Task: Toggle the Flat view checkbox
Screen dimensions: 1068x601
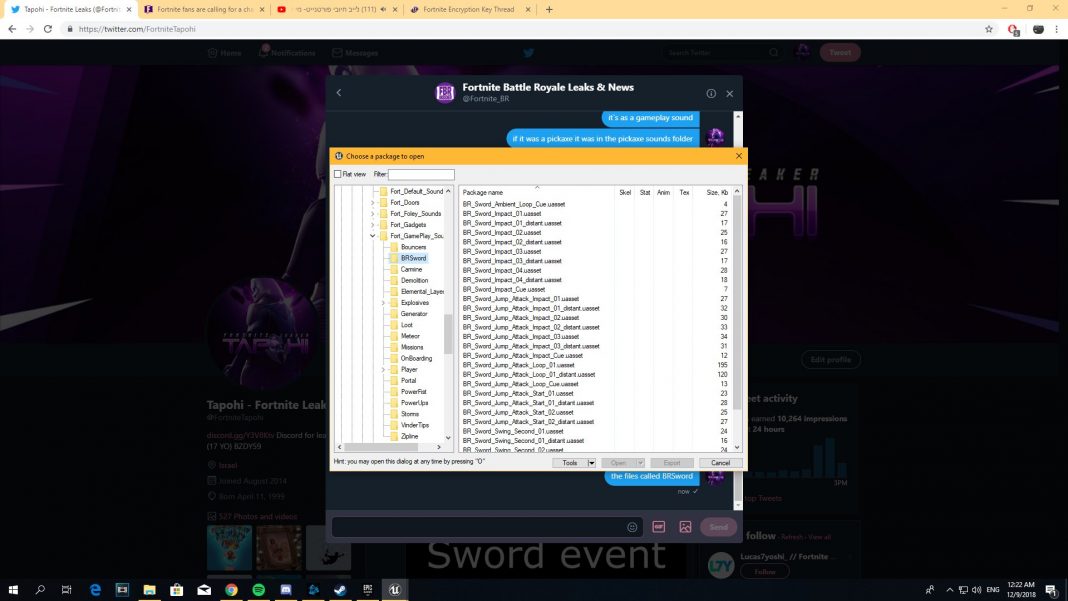Action: (x=338, y=174)
